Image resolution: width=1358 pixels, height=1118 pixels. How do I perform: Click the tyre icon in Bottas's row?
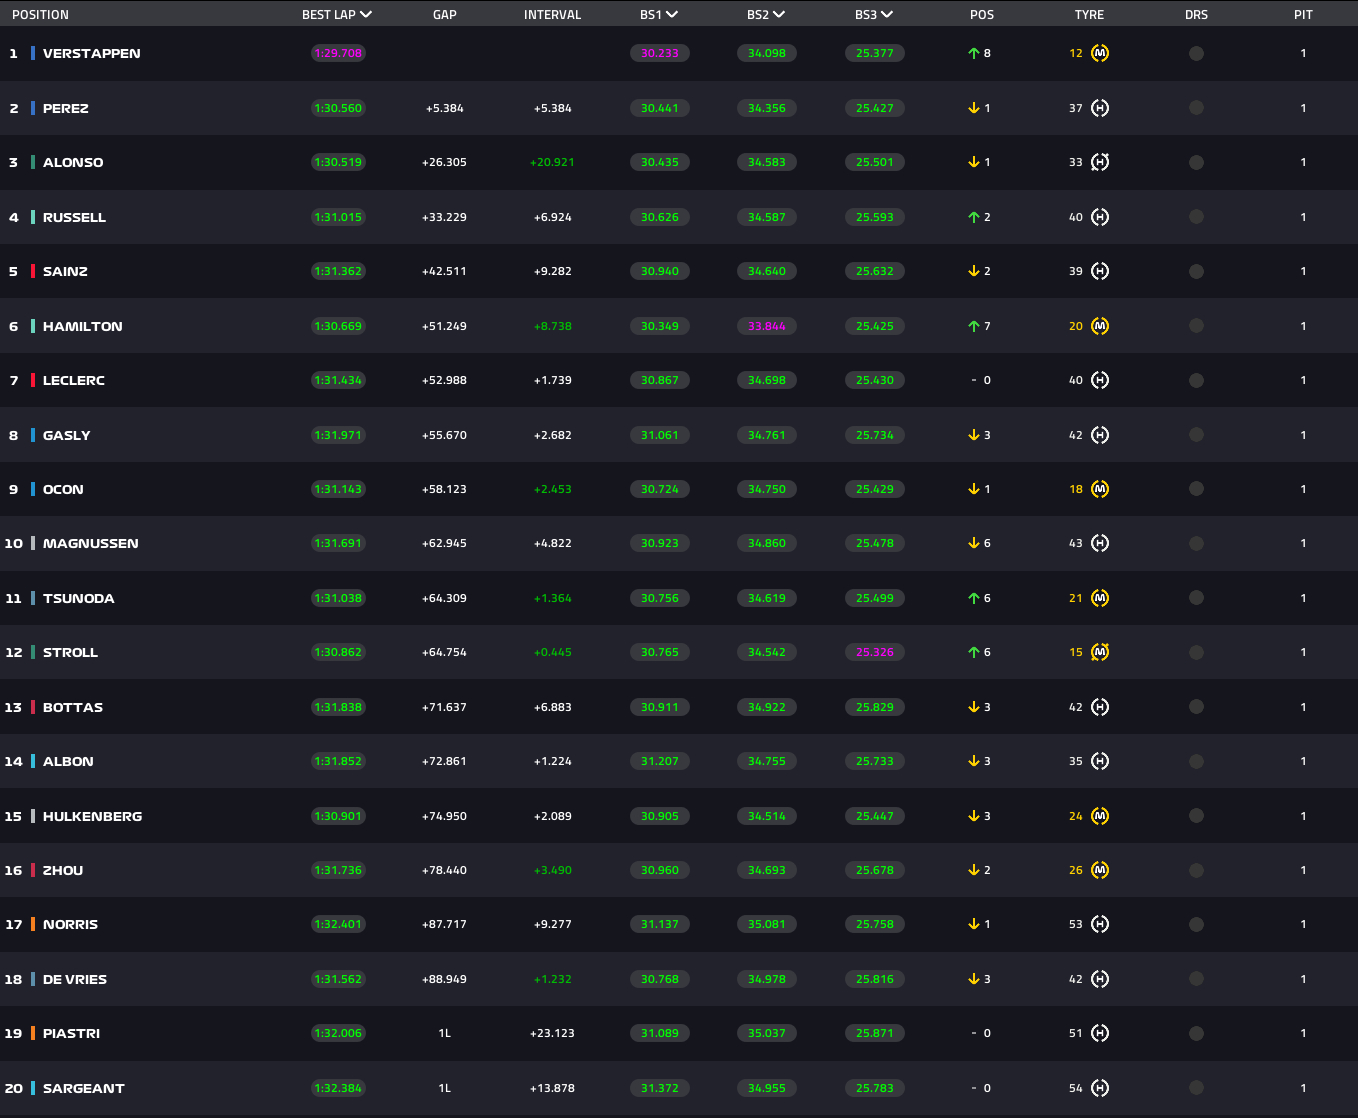pyautogui.click(x=1100, y=707)
